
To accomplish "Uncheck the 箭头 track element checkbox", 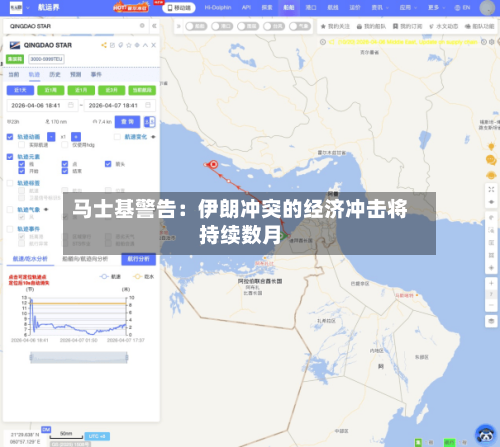I will (x=108, y=164).
